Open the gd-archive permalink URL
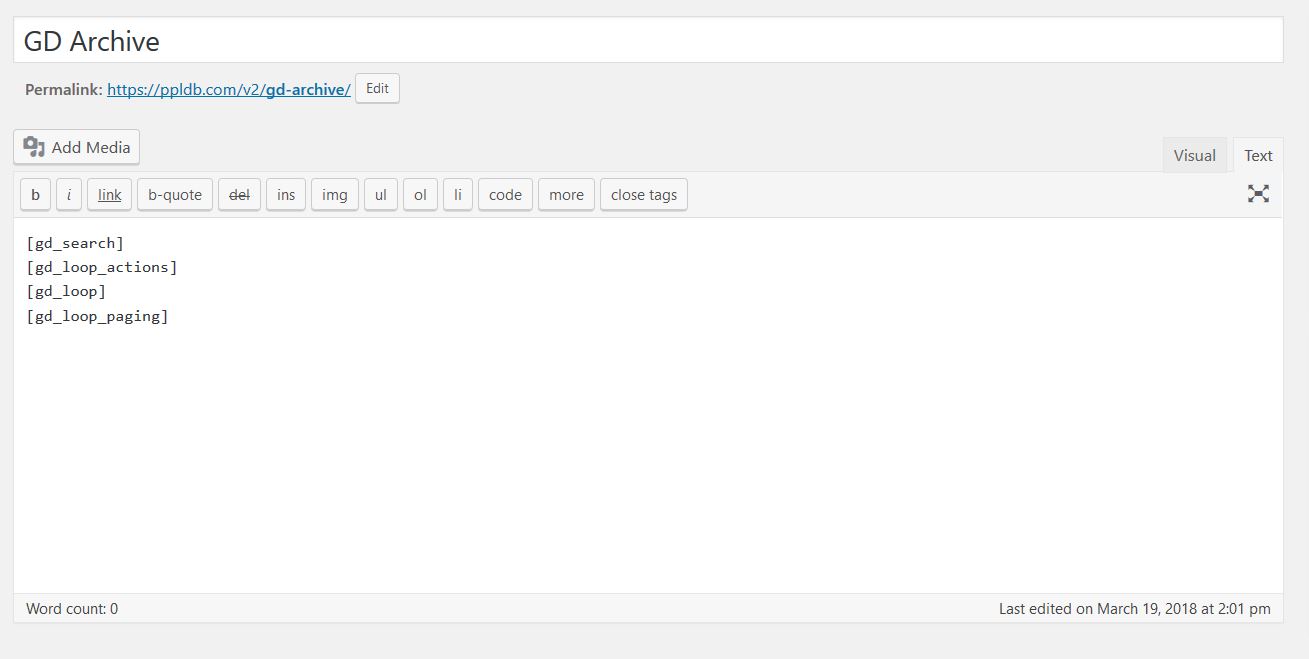1309x659 pixels. pyautogui.click(x=228, y=89)
